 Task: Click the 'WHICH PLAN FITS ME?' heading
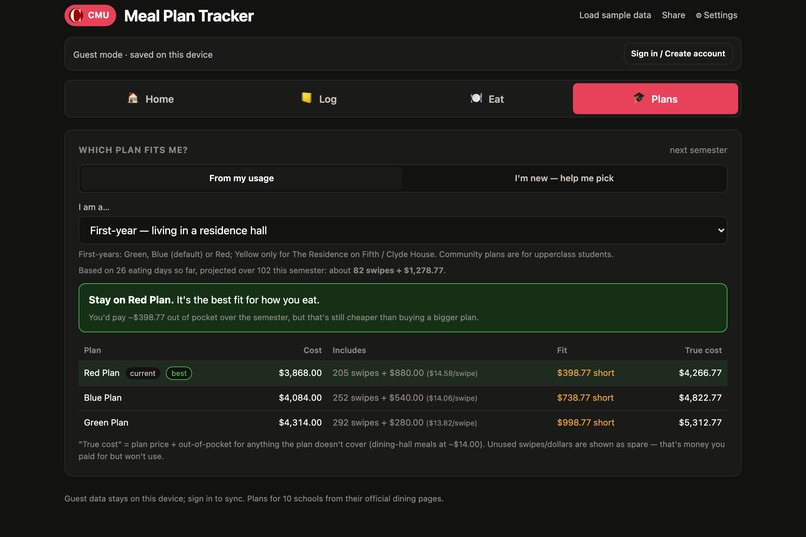click(x=133, y=150)
